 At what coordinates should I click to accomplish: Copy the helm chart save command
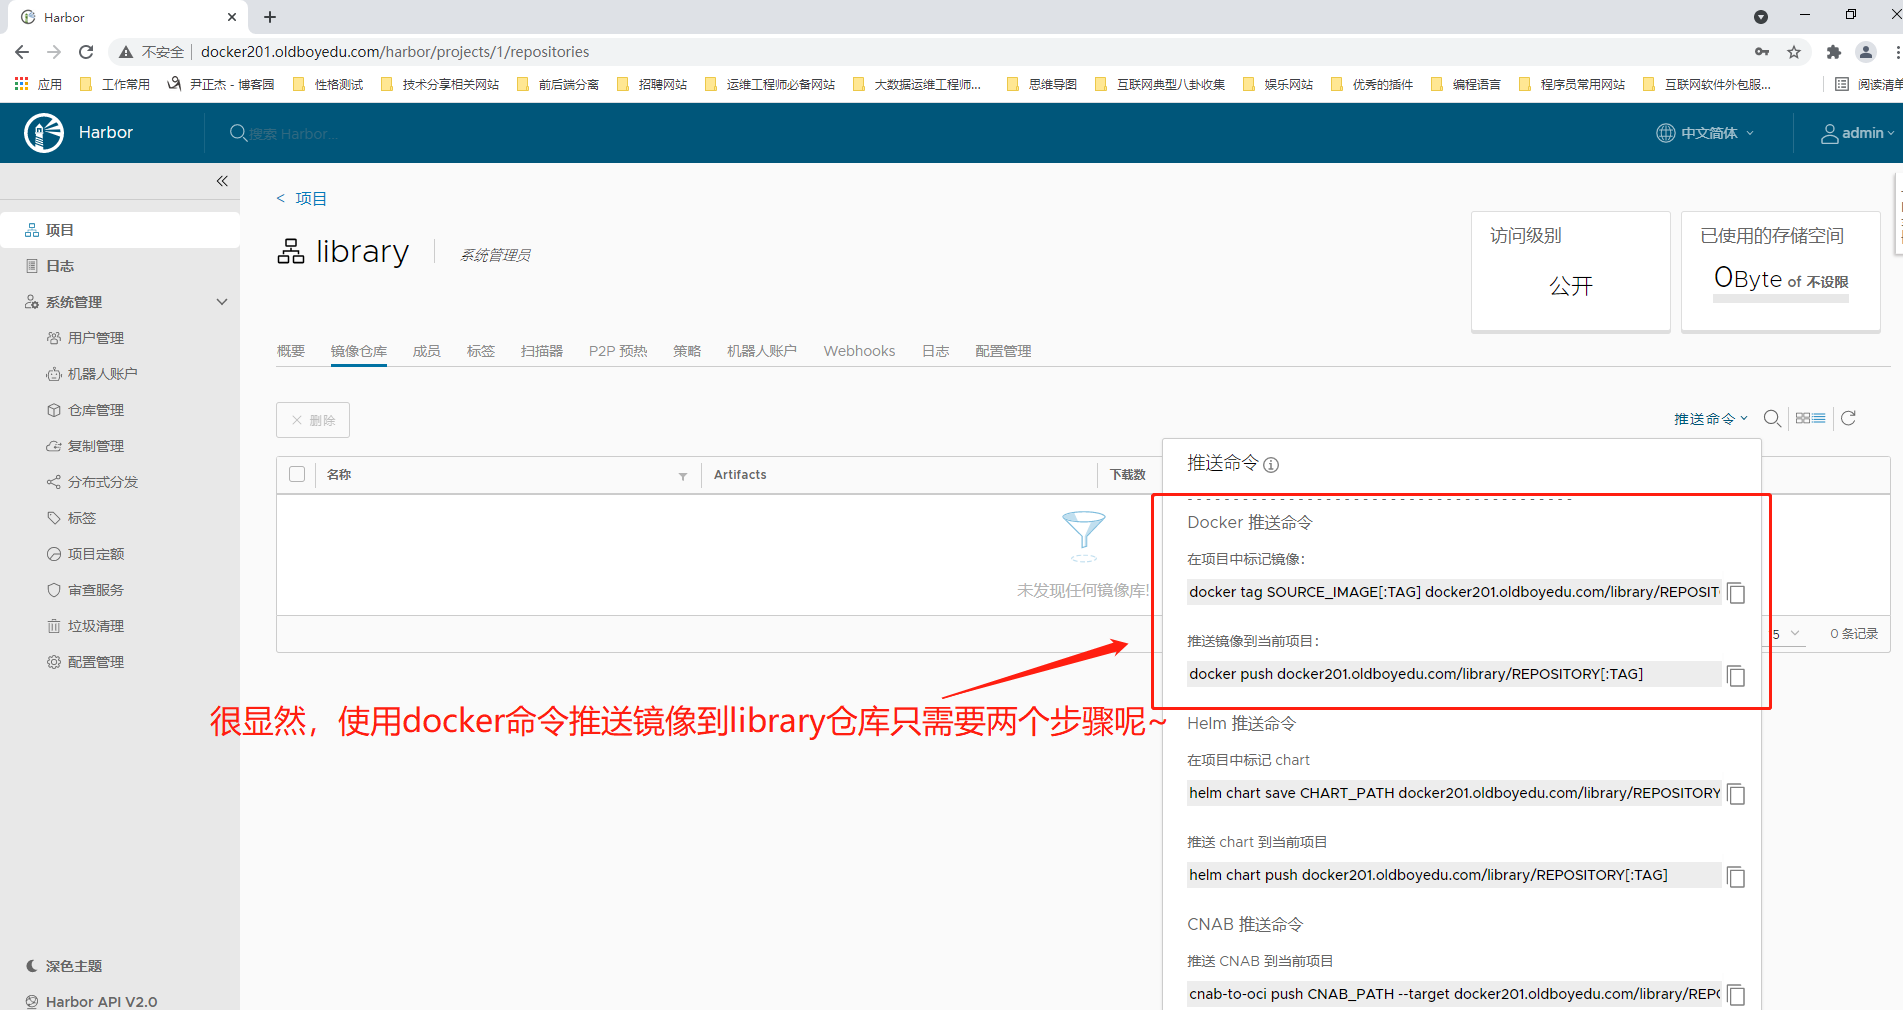pos(1737,794)
